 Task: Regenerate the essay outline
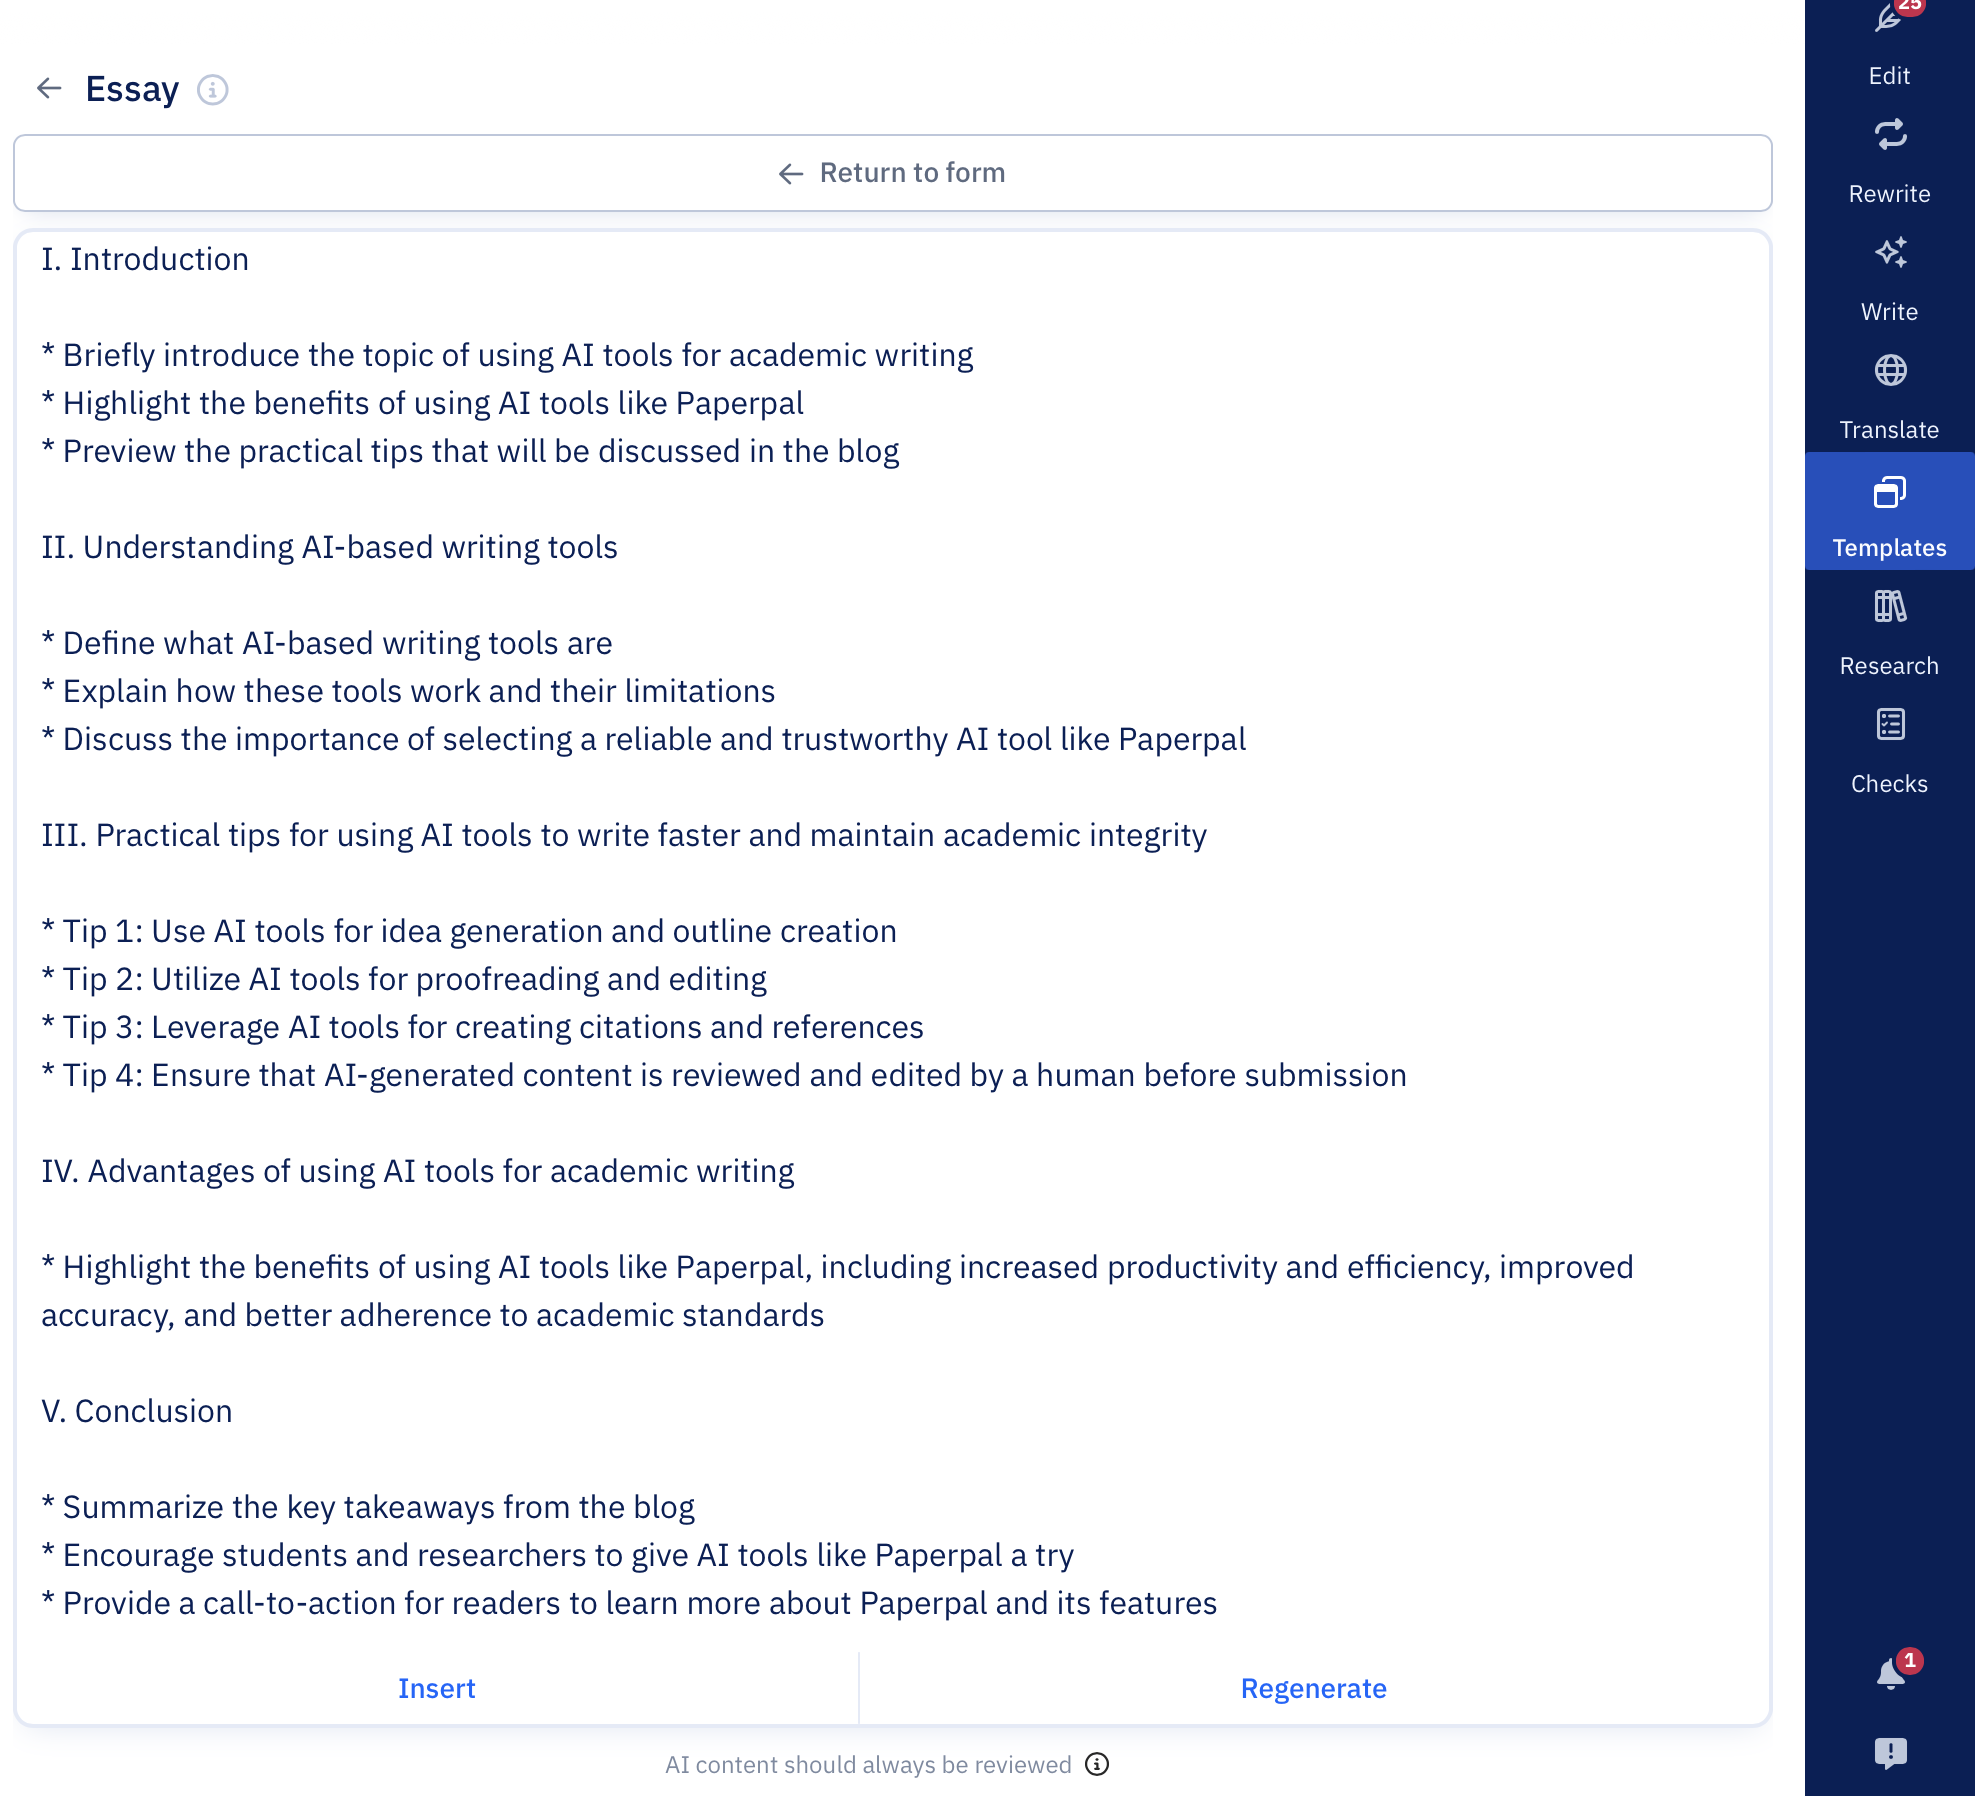click(x=1313, y=1688)
